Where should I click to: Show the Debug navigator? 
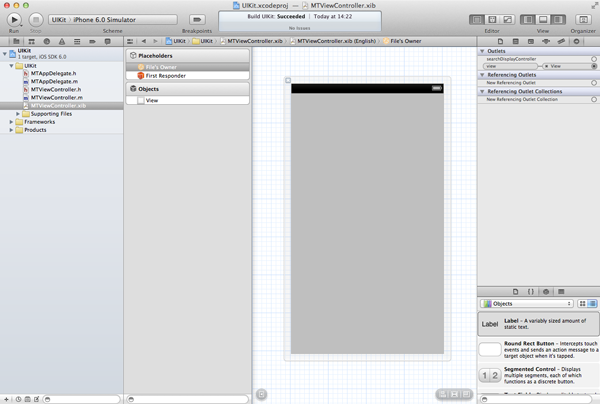point(77,41)
